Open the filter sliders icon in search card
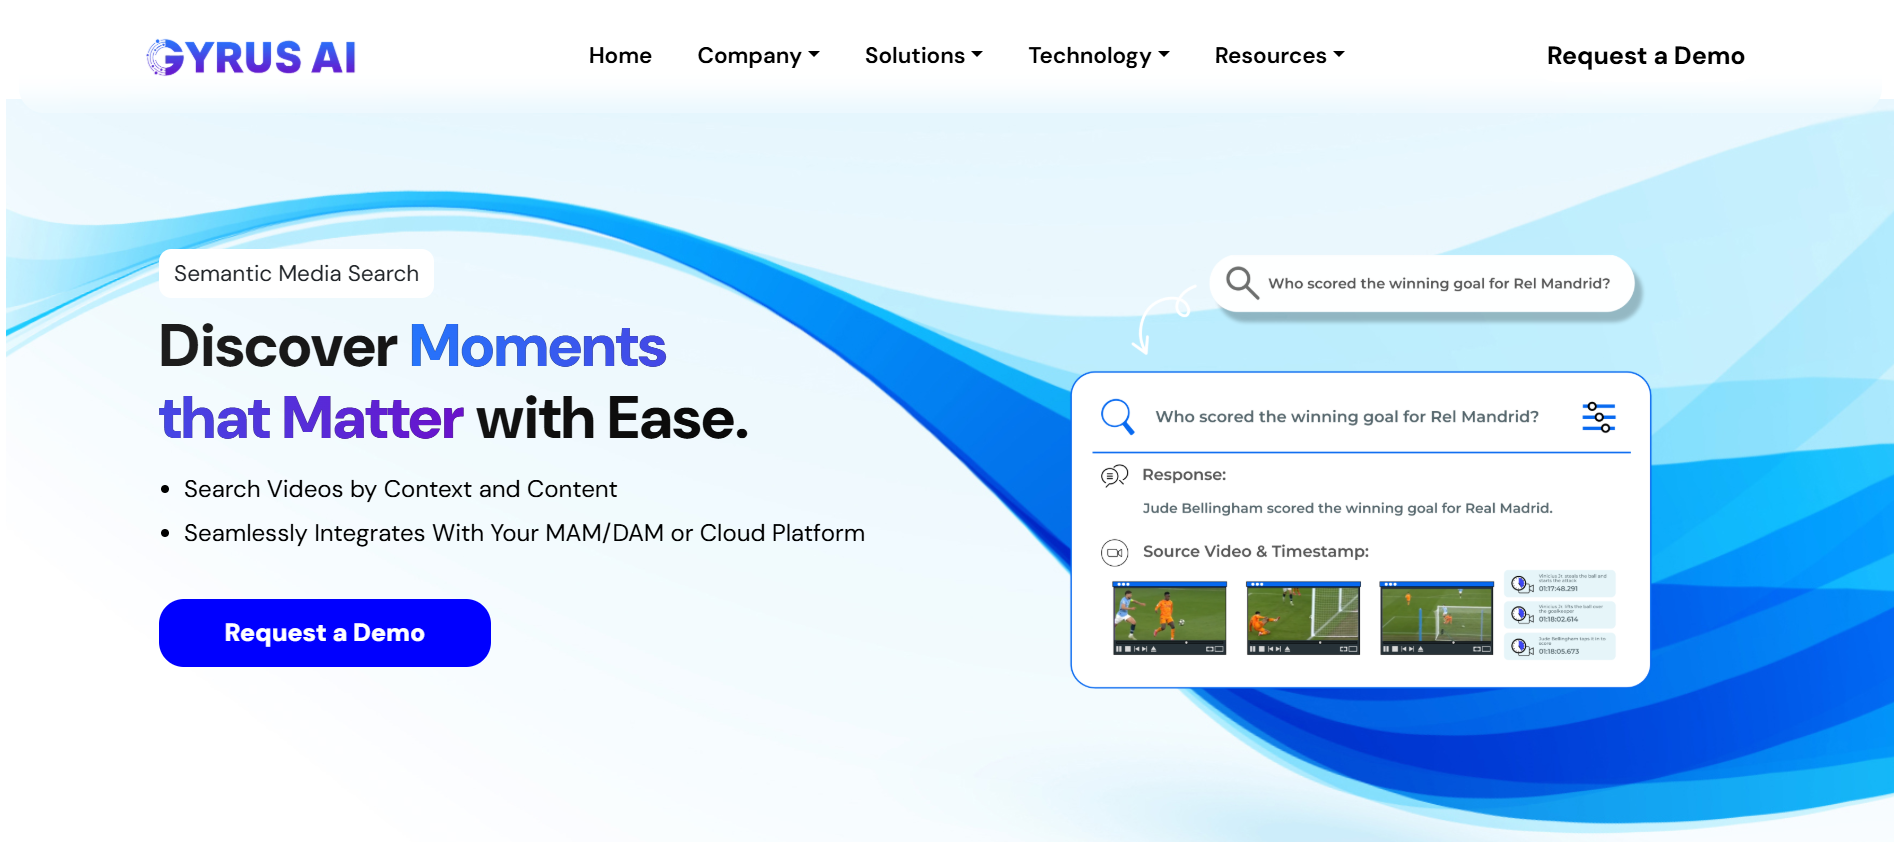This screenshot has height=842, width=1894. pos(1598,417)
